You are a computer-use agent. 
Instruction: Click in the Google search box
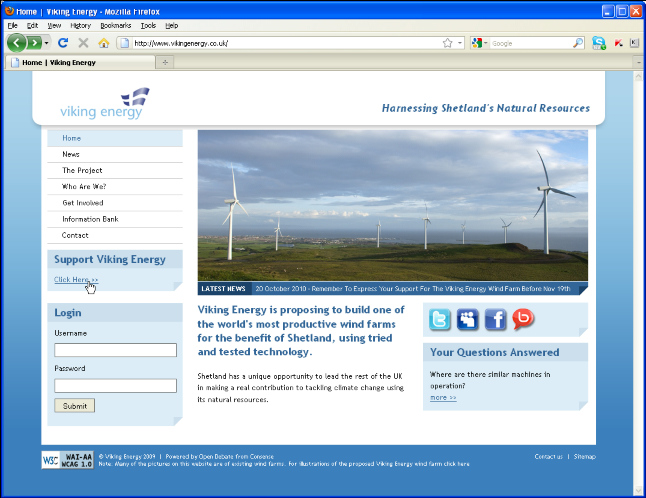[531, 43]
